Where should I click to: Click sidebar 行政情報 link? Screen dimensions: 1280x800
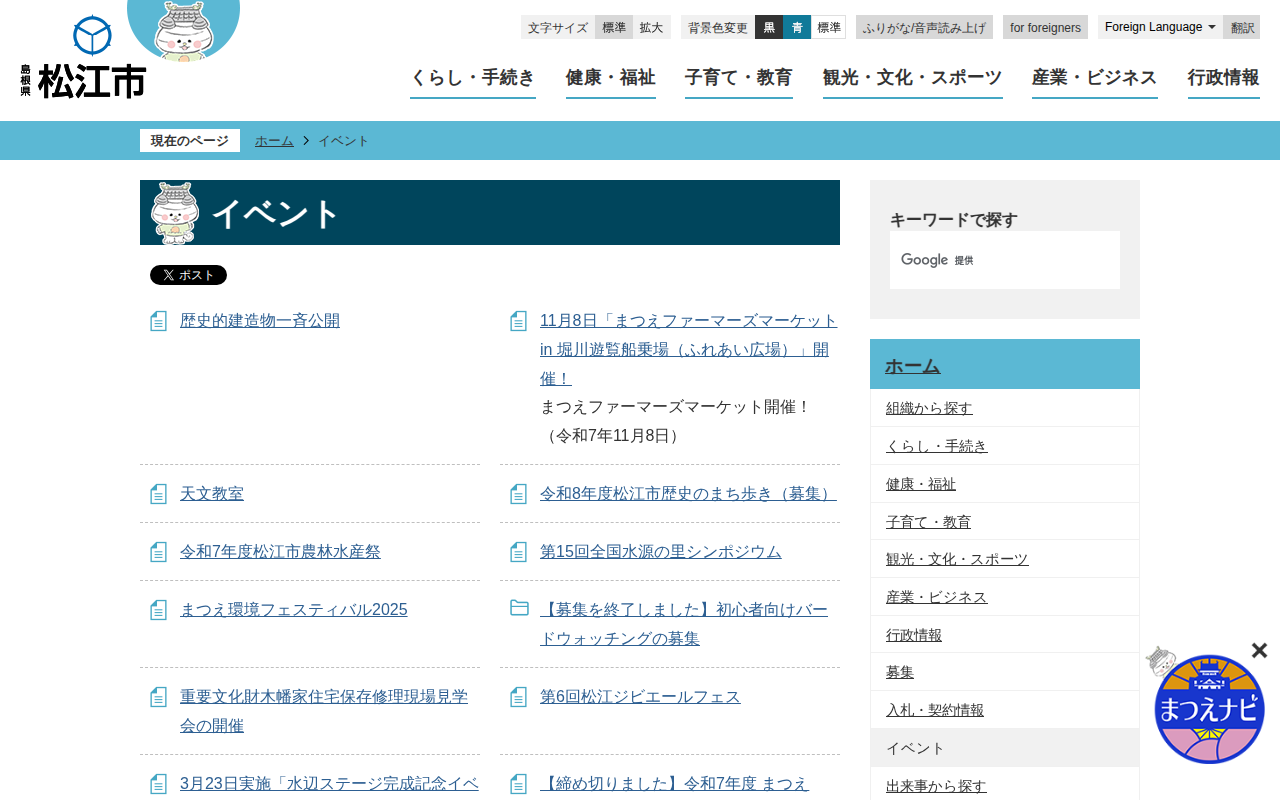[914, 635]
